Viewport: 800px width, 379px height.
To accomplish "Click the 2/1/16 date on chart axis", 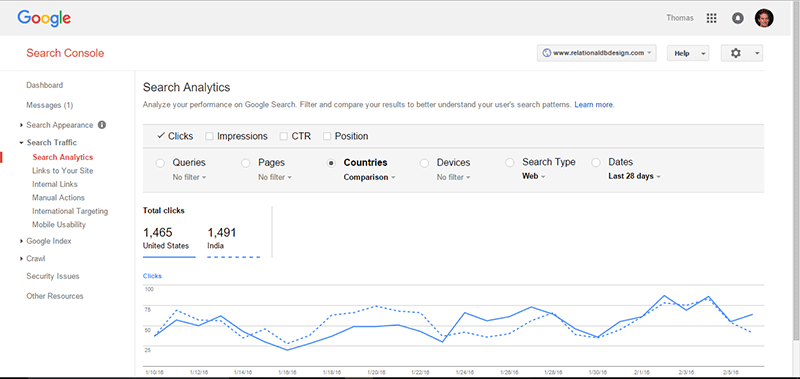I will [641, 372].
